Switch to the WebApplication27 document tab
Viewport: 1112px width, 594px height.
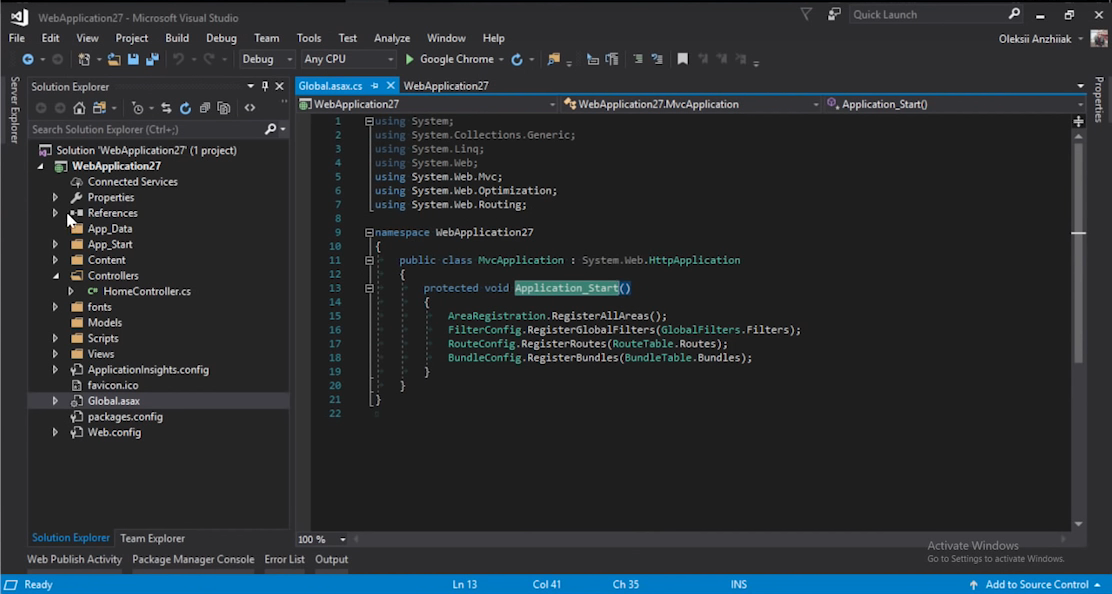446,86
